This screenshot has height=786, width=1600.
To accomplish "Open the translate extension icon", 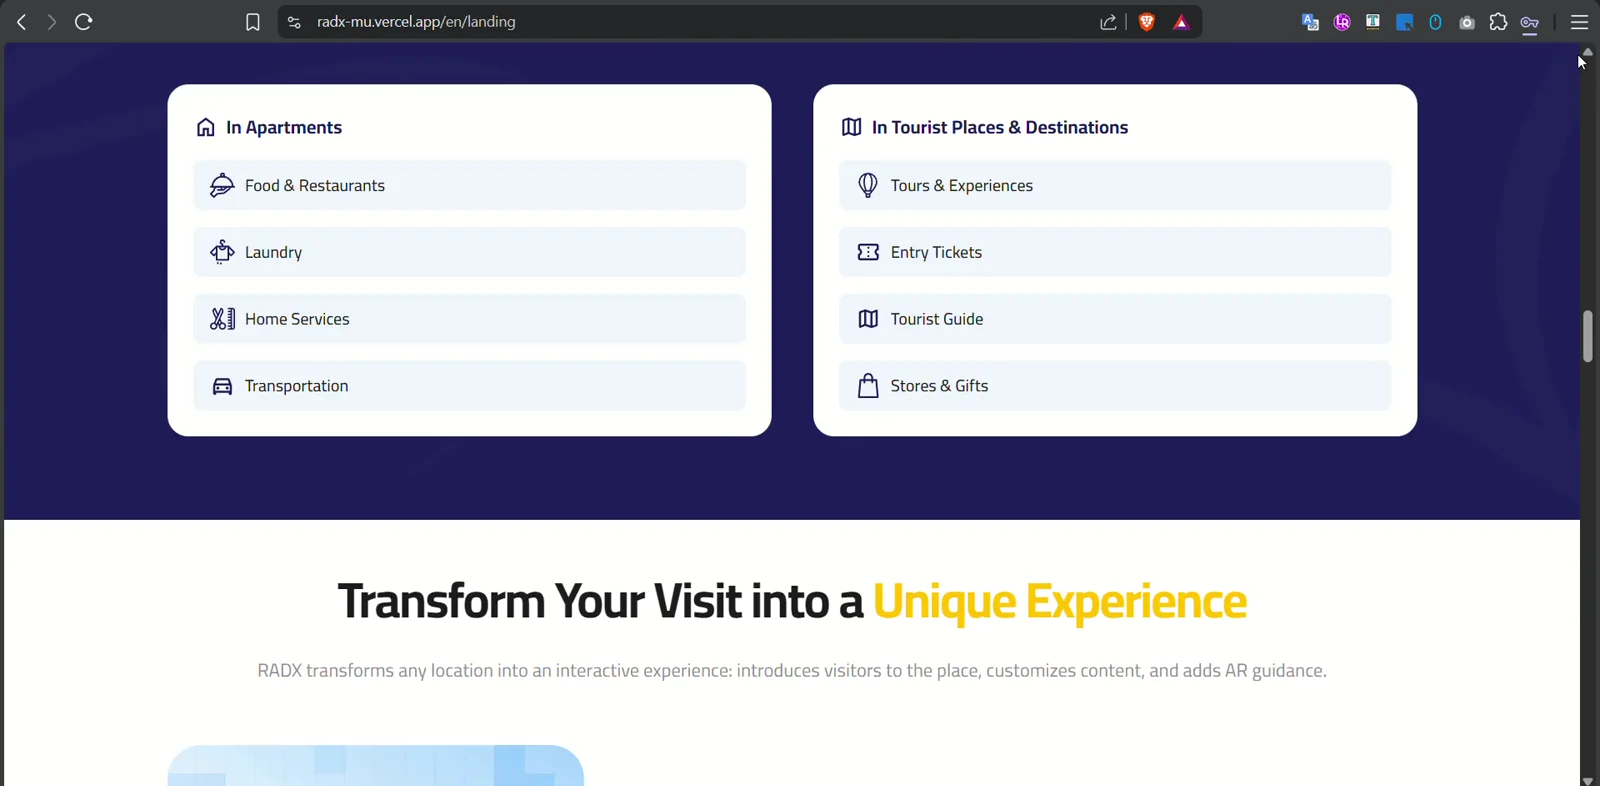I will pos(1310,22).
